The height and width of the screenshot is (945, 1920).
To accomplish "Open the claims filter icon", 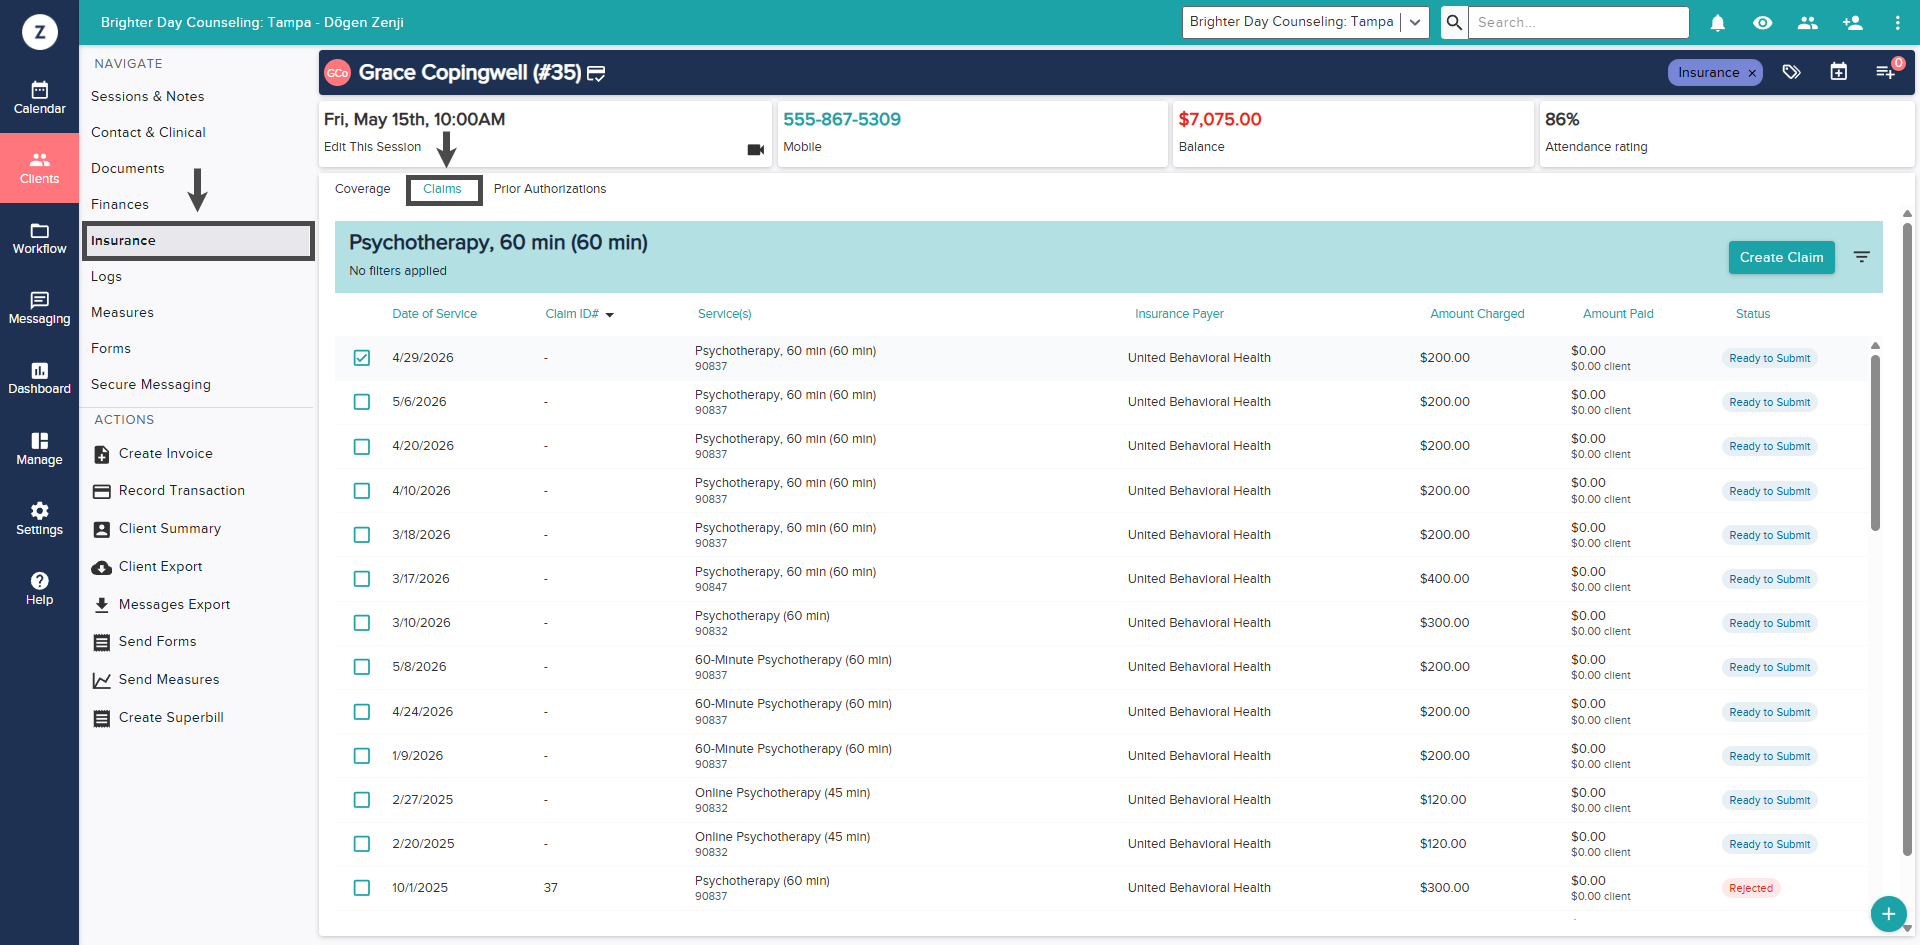I will pyautogui.click(x=1861, y=257).
